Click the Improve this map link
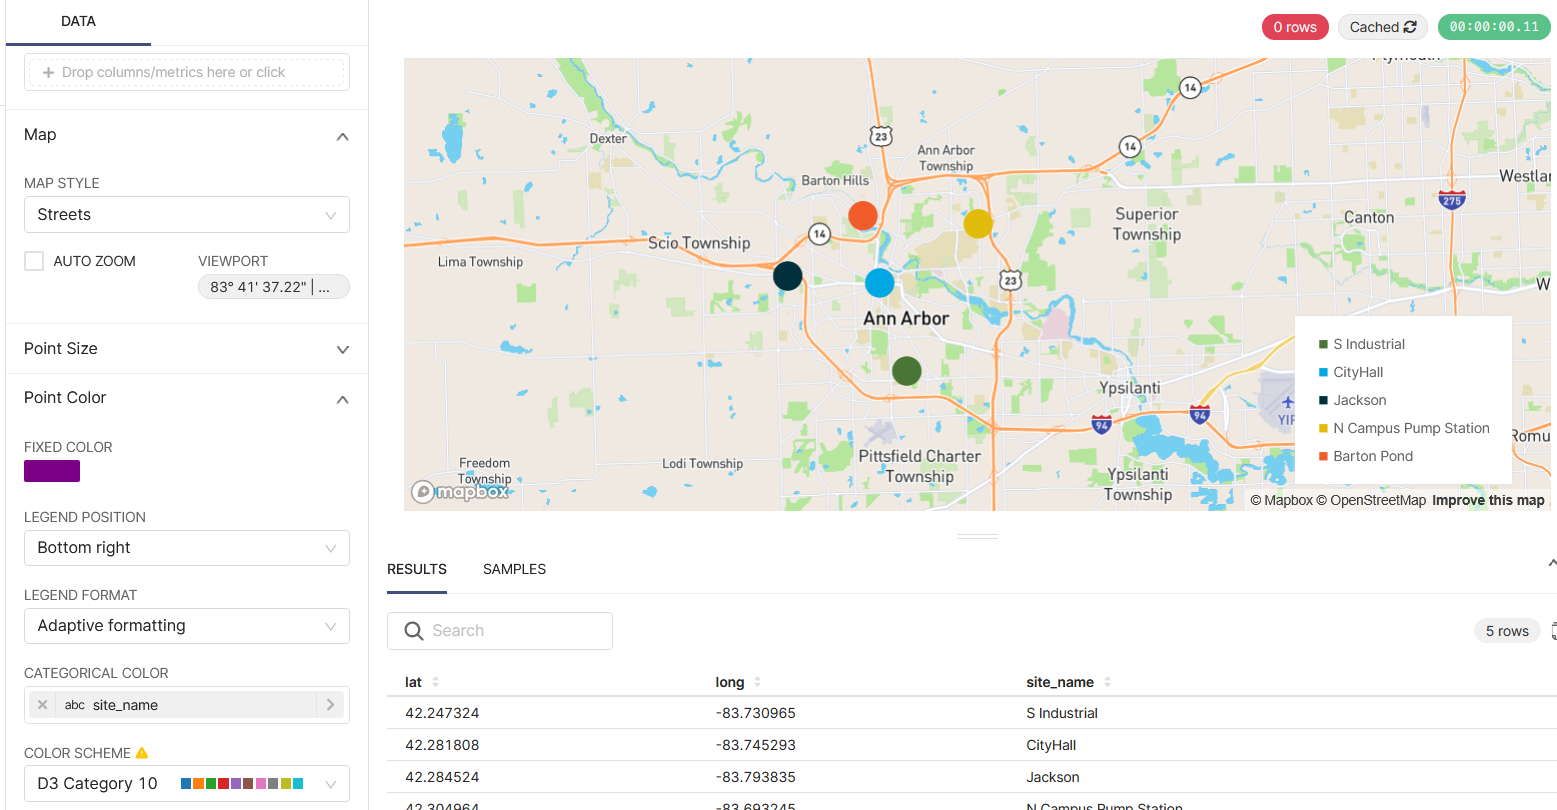 pos(1488,500)
